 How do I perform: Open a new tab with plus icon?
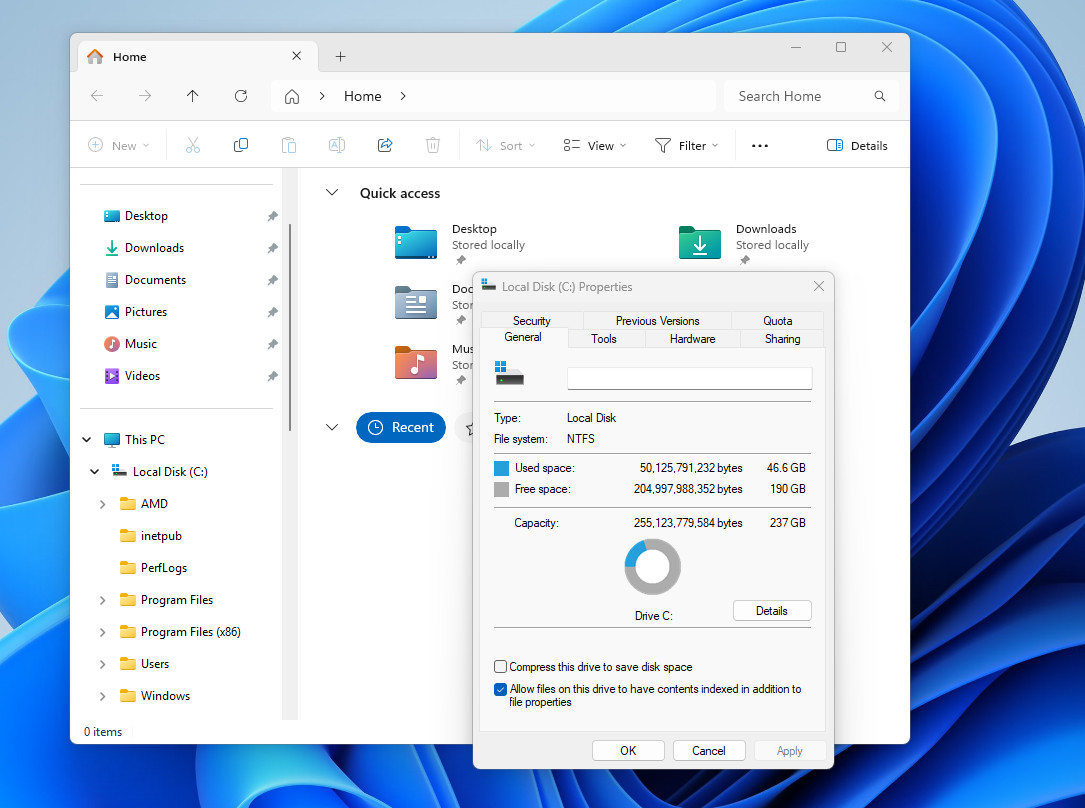(340, 57)
